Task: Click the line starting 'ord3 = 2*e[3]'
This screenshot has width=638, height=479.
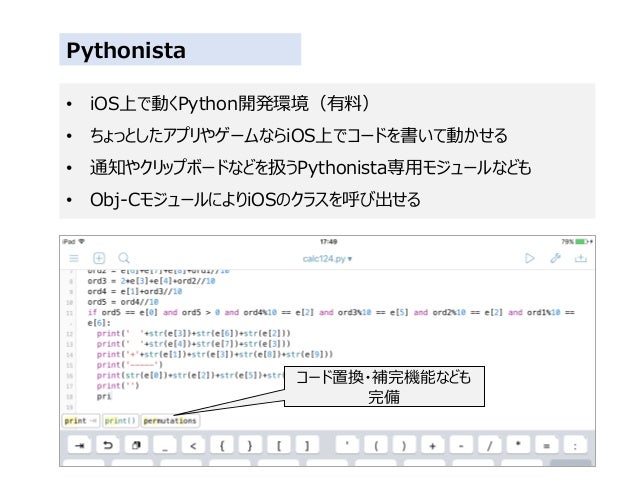Action: click(151, 281)
